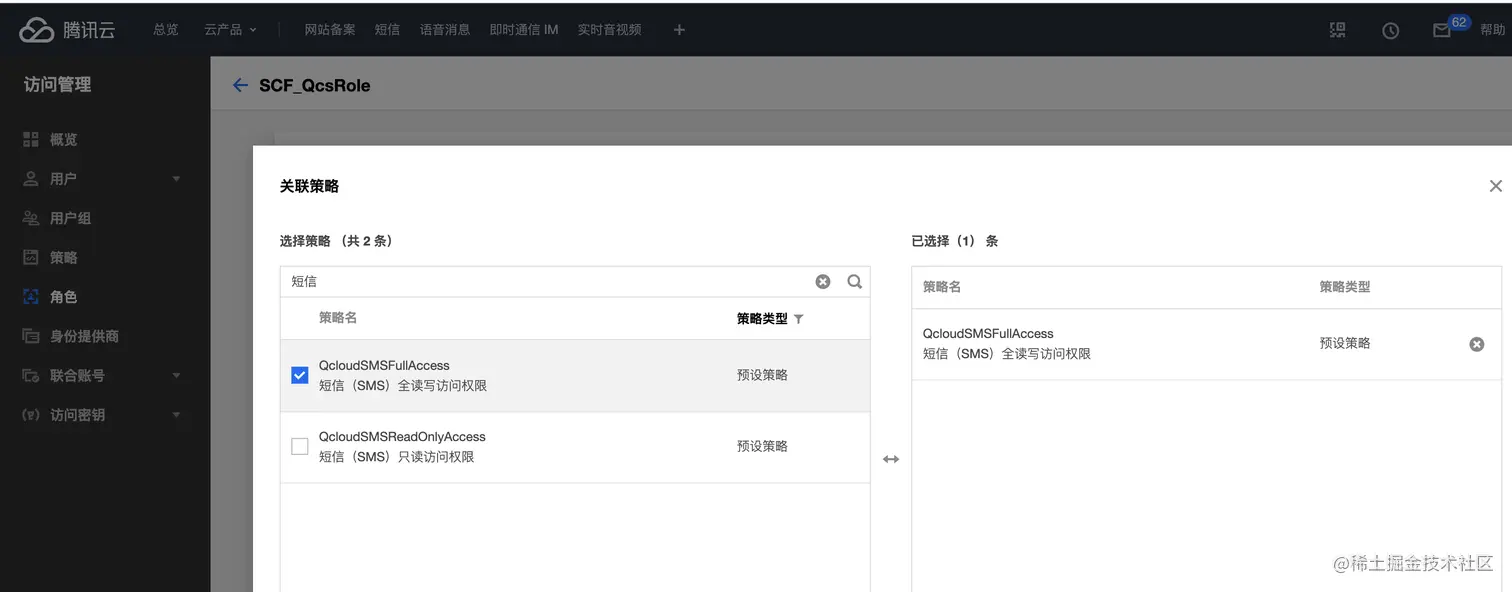1512x592 pixels.
Task: Open 概览 in the sidebar
Action: [64, 139]
